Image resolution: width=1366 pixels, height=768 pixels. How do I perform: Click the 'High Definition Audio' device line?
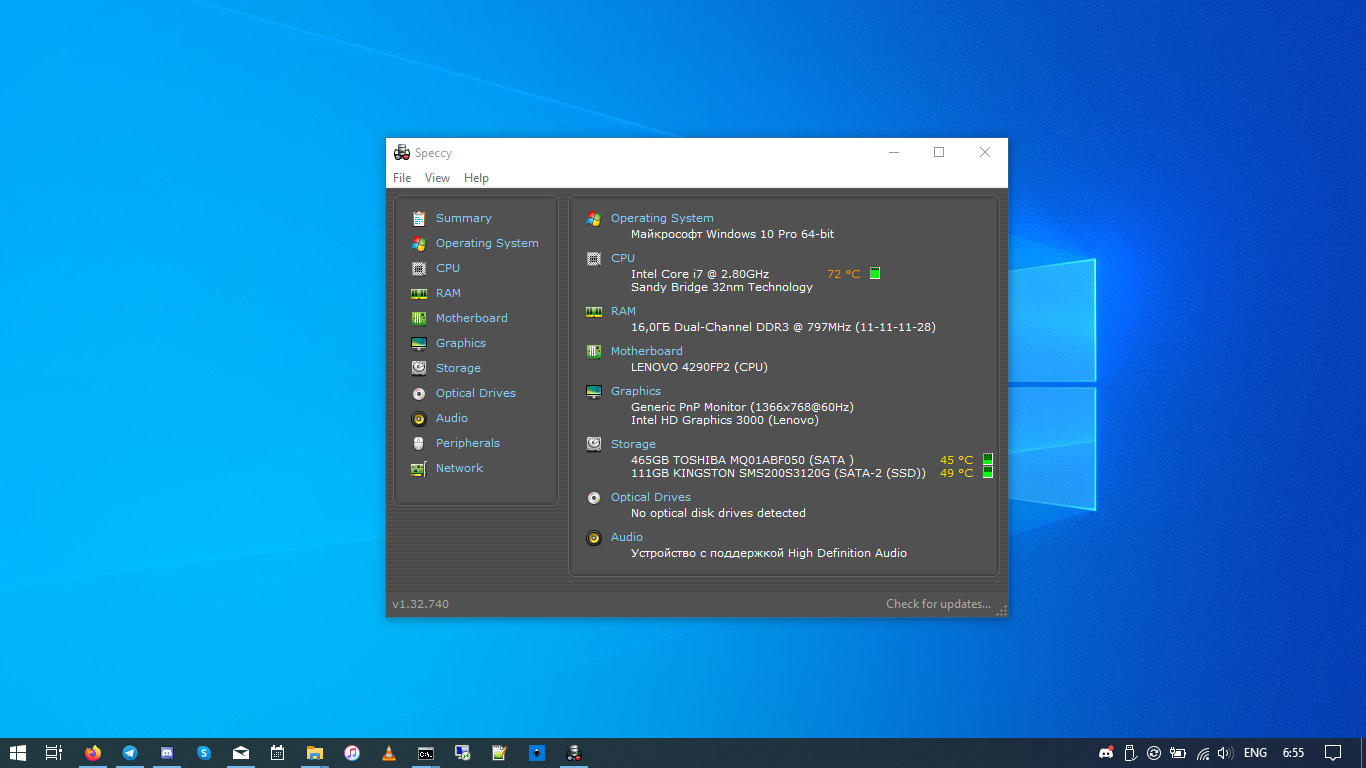tap(769, 553)
